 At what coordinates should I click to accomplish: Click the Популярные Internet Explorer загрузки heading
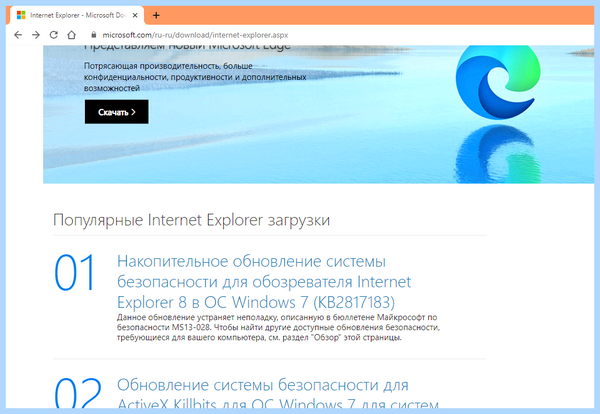tap(191, 220)
